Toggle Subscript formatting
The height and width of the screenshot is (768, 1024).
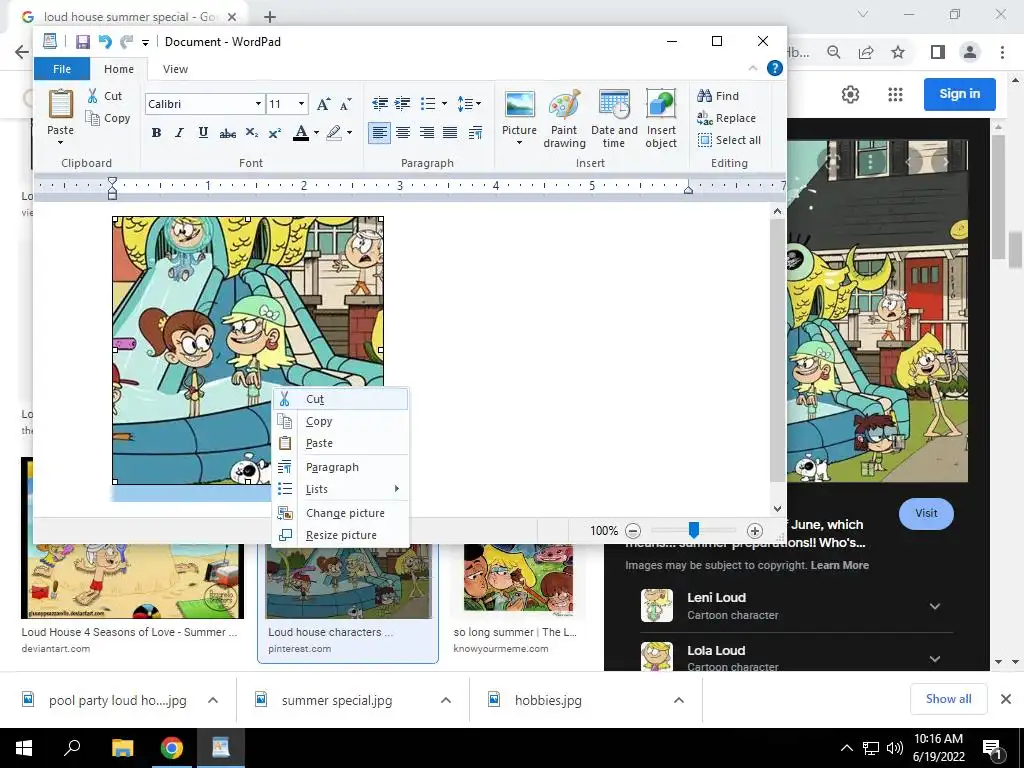coord(251,133)
